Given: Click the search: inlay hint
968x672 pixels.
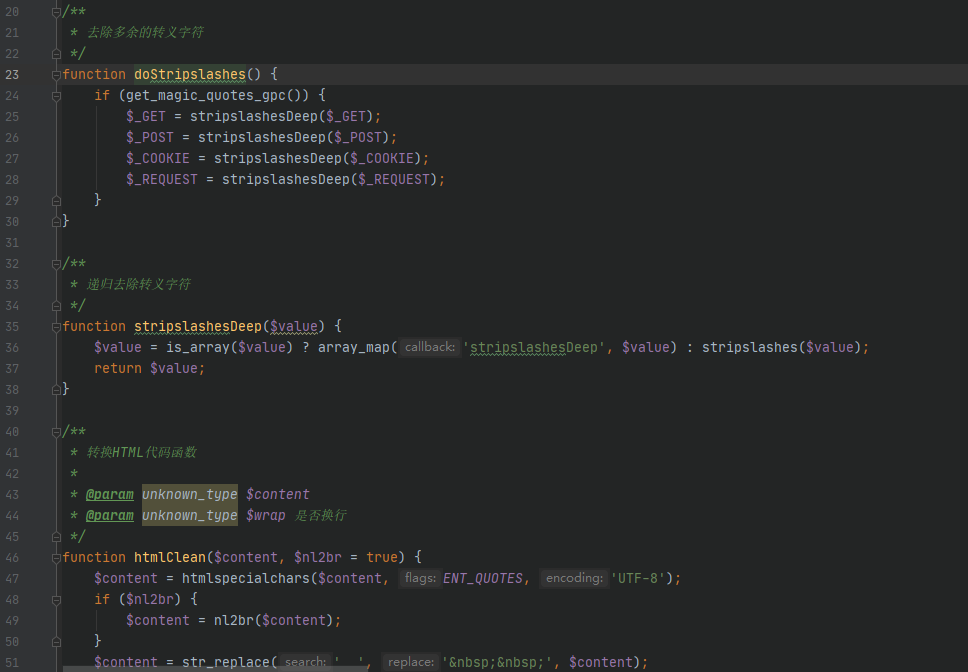Looking at the screenshot, I should pos(306,662).
